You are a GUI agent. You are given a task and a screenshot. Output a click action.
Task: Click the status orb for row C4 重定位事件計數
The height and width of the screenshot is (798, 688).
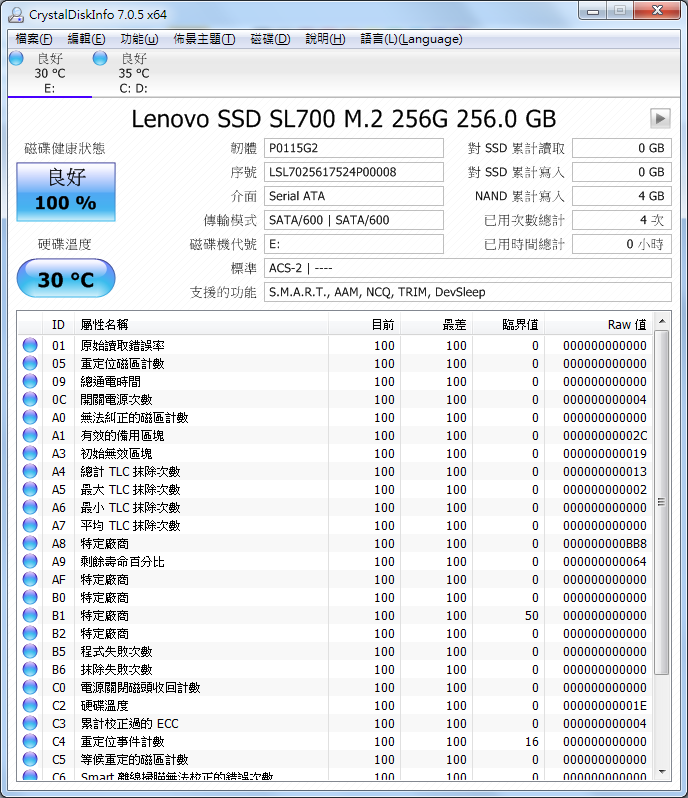(30, 741)
